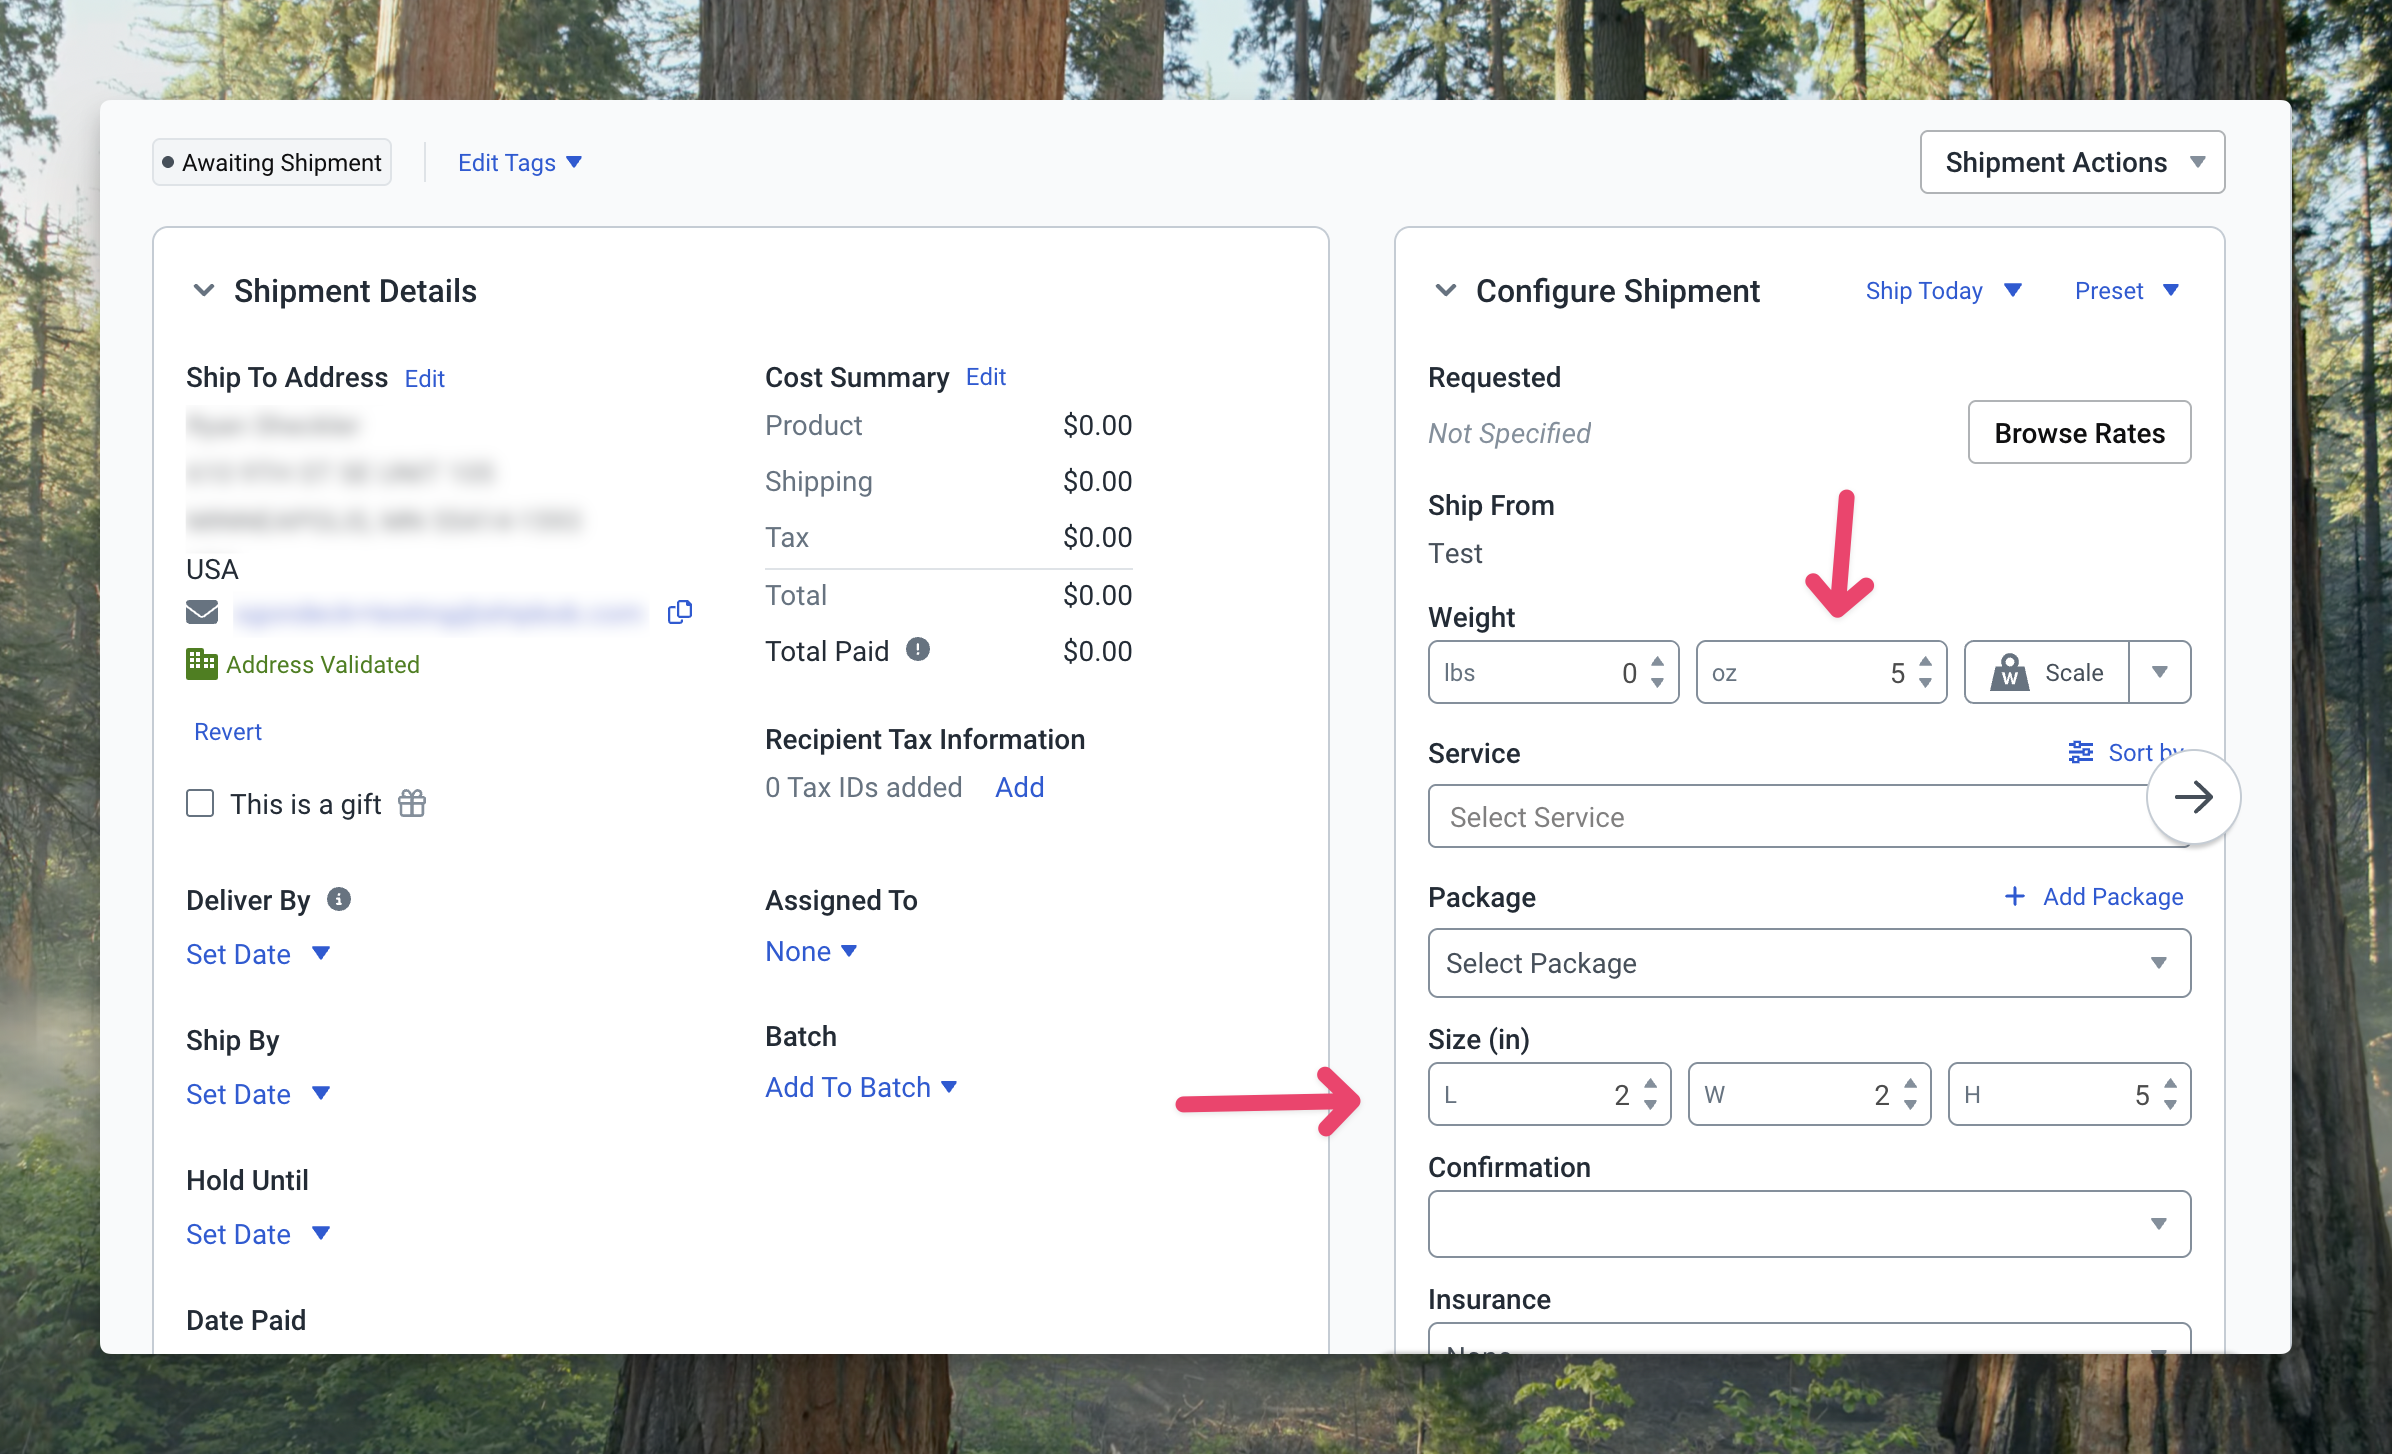
Task: Check the This is a gift checkbox
Action: [x=200, y=803]
